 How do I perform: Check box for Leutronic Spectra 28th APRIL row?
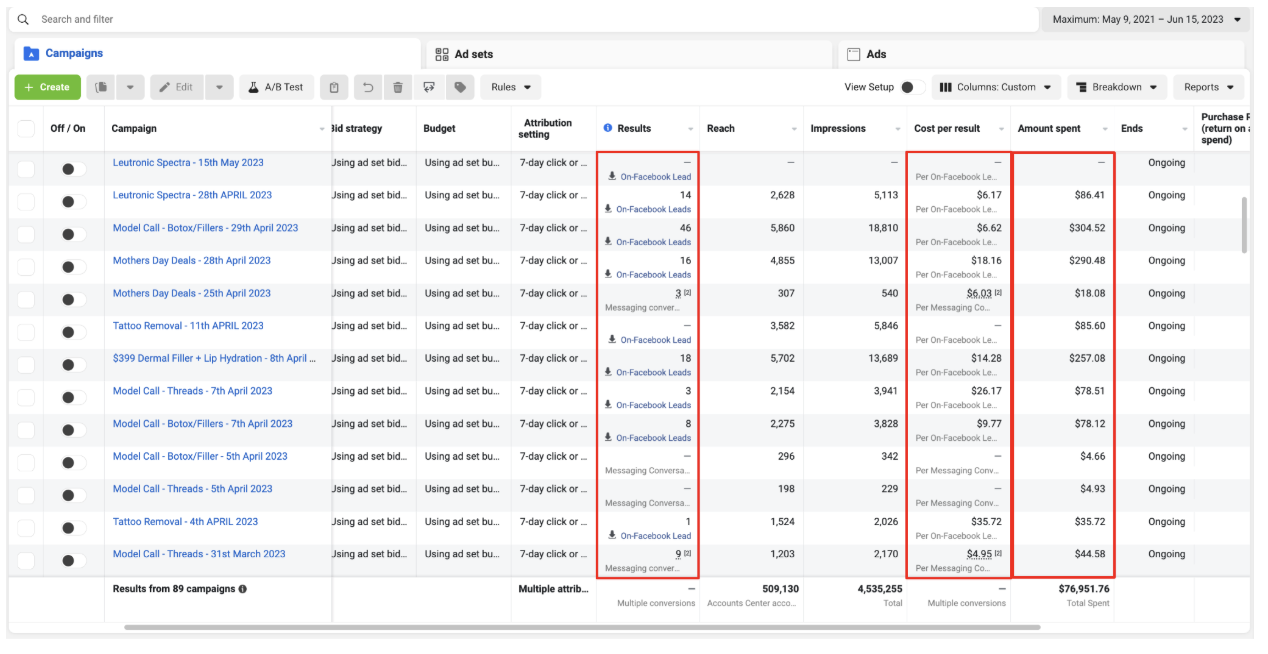26,202
